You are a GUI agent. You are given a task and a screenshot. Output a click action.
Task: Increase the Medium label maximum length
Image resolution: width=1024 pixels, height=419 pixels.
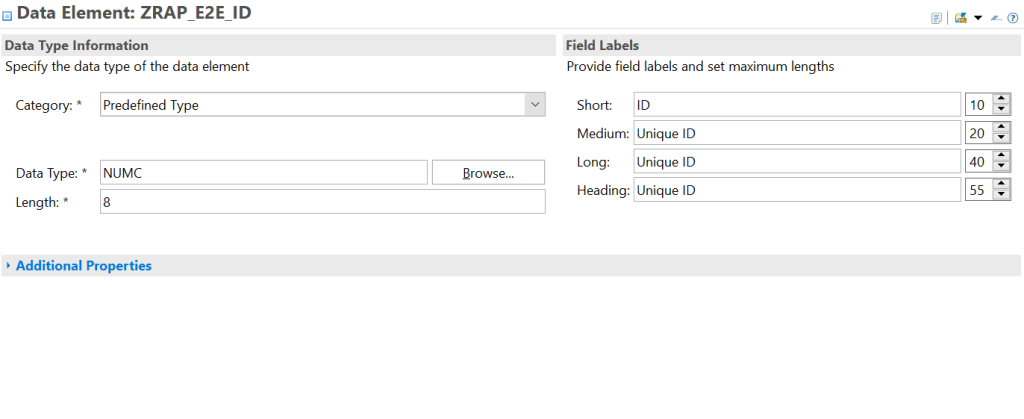click(1001, 127)
